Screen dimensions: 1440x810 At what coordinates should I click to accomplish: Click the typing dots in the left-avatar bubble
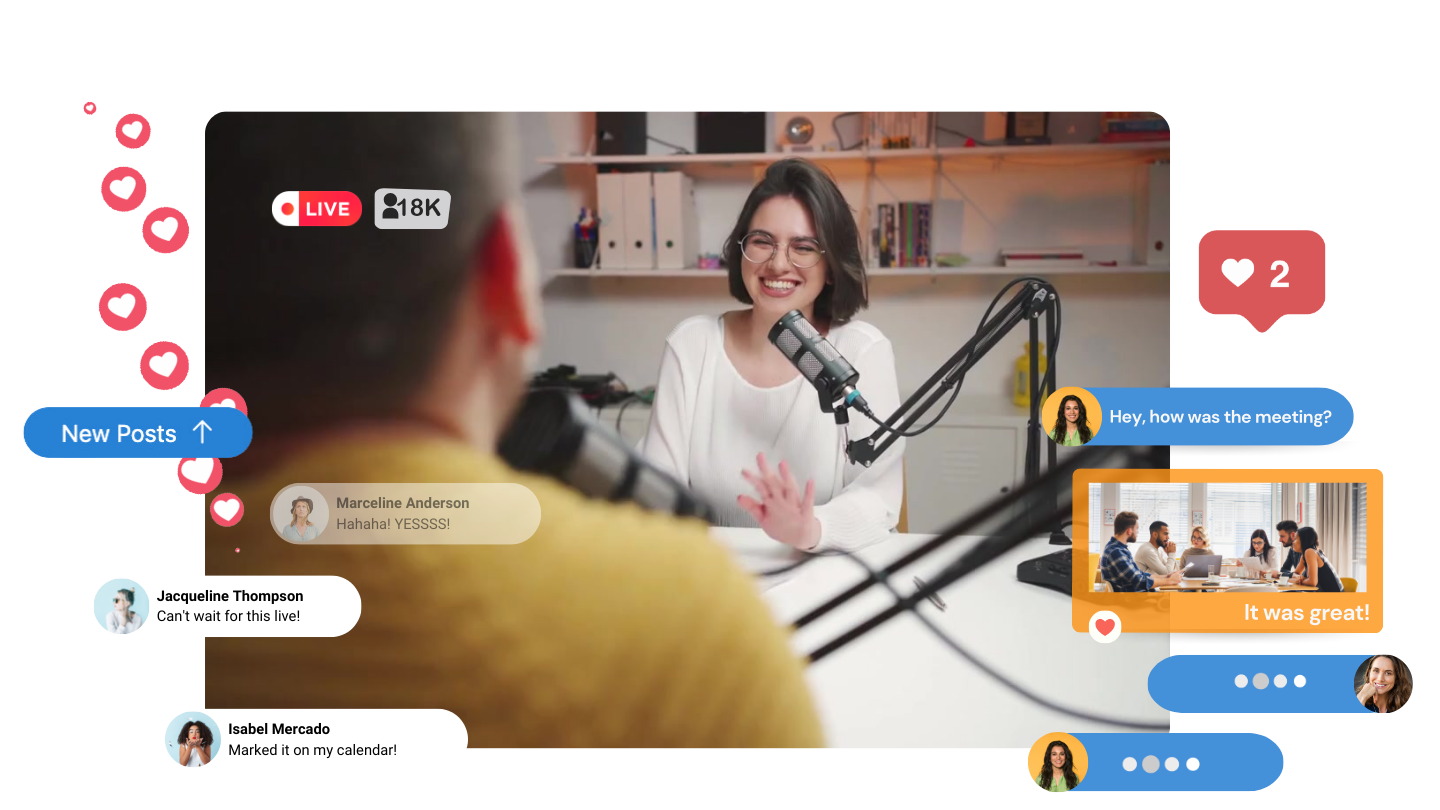tap(1160, 764)
